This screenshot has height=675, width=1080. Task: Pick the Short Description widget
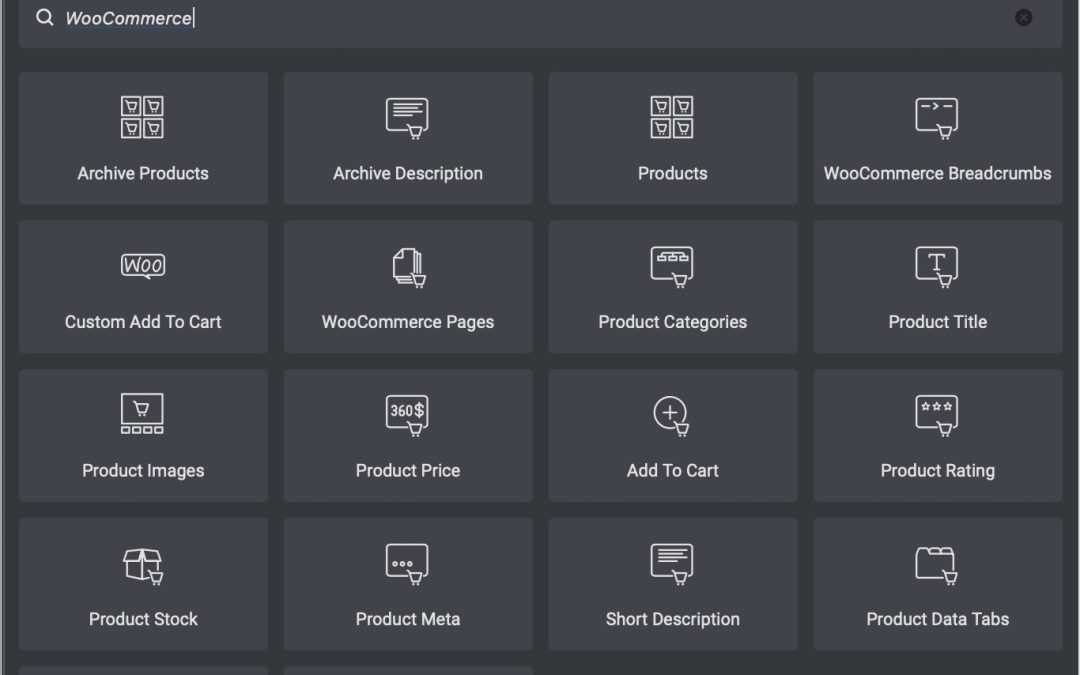point(673,584)
